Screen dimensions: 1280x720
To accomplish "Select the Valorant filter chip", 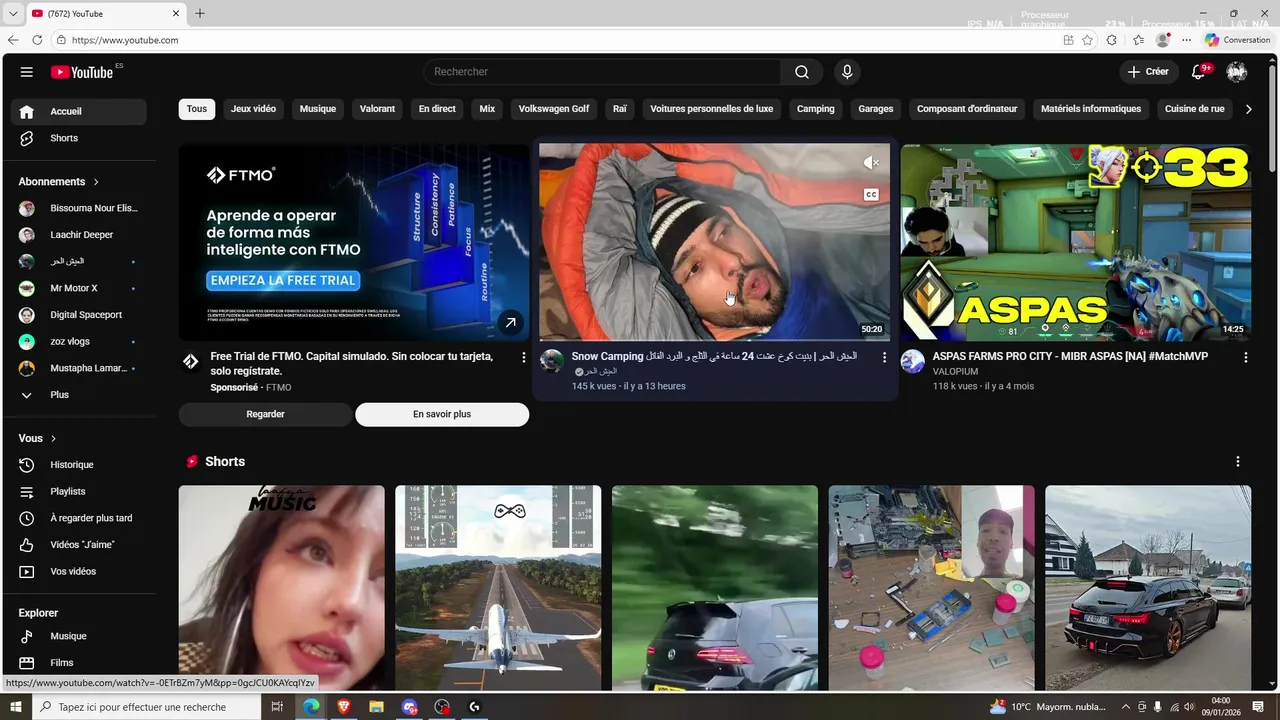I will pyautogui.click(x=377, y=109).
